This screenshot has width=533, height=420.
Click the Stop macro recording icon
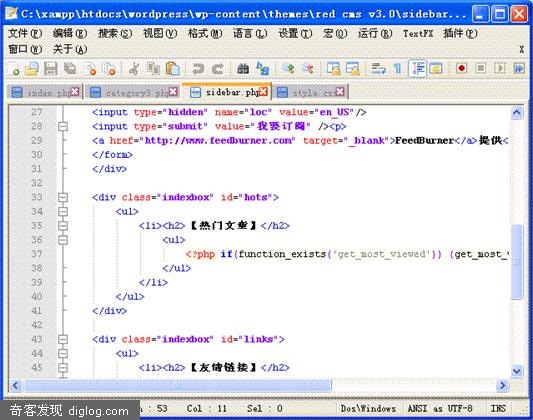pyautogui.click(x=480, y=69)
